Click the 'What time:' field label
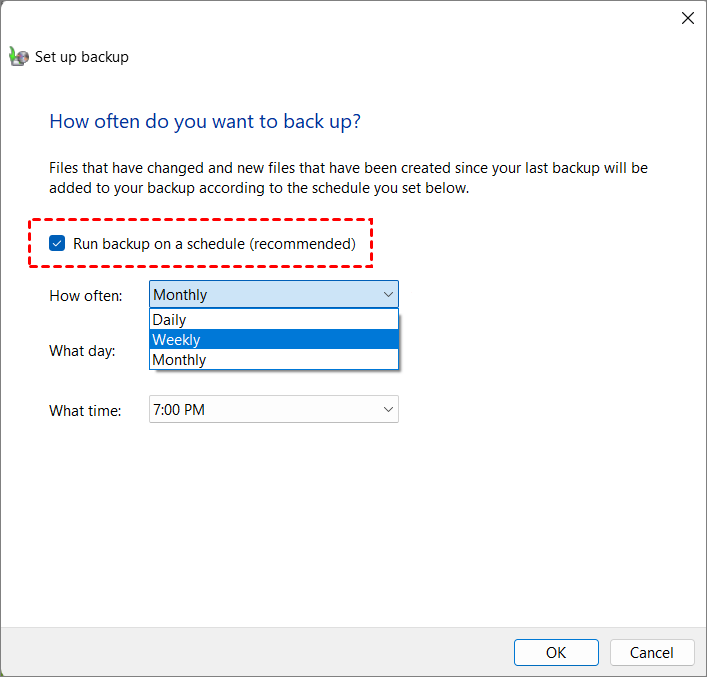This screenshot has height=677, width=707. point(85,410)
